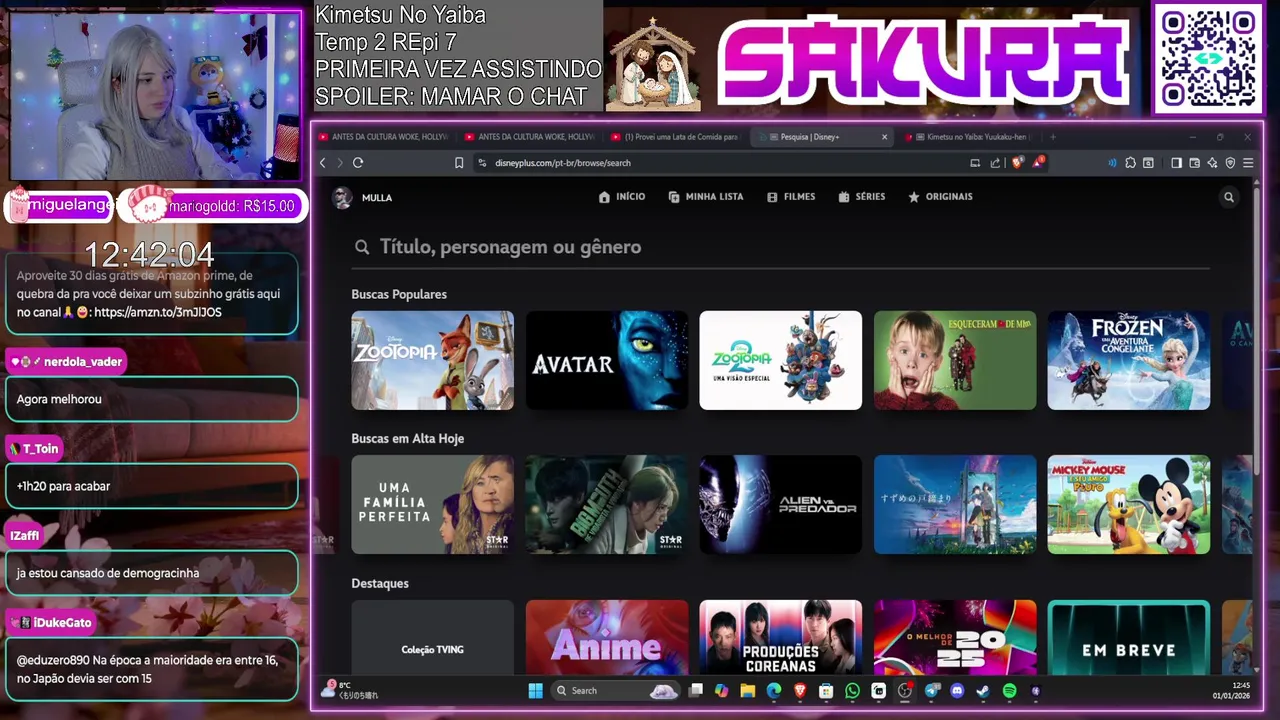1280x720 pixels.
Task: Click the Windows Start button
Action: pyautogui.click(x=535, y=690)
